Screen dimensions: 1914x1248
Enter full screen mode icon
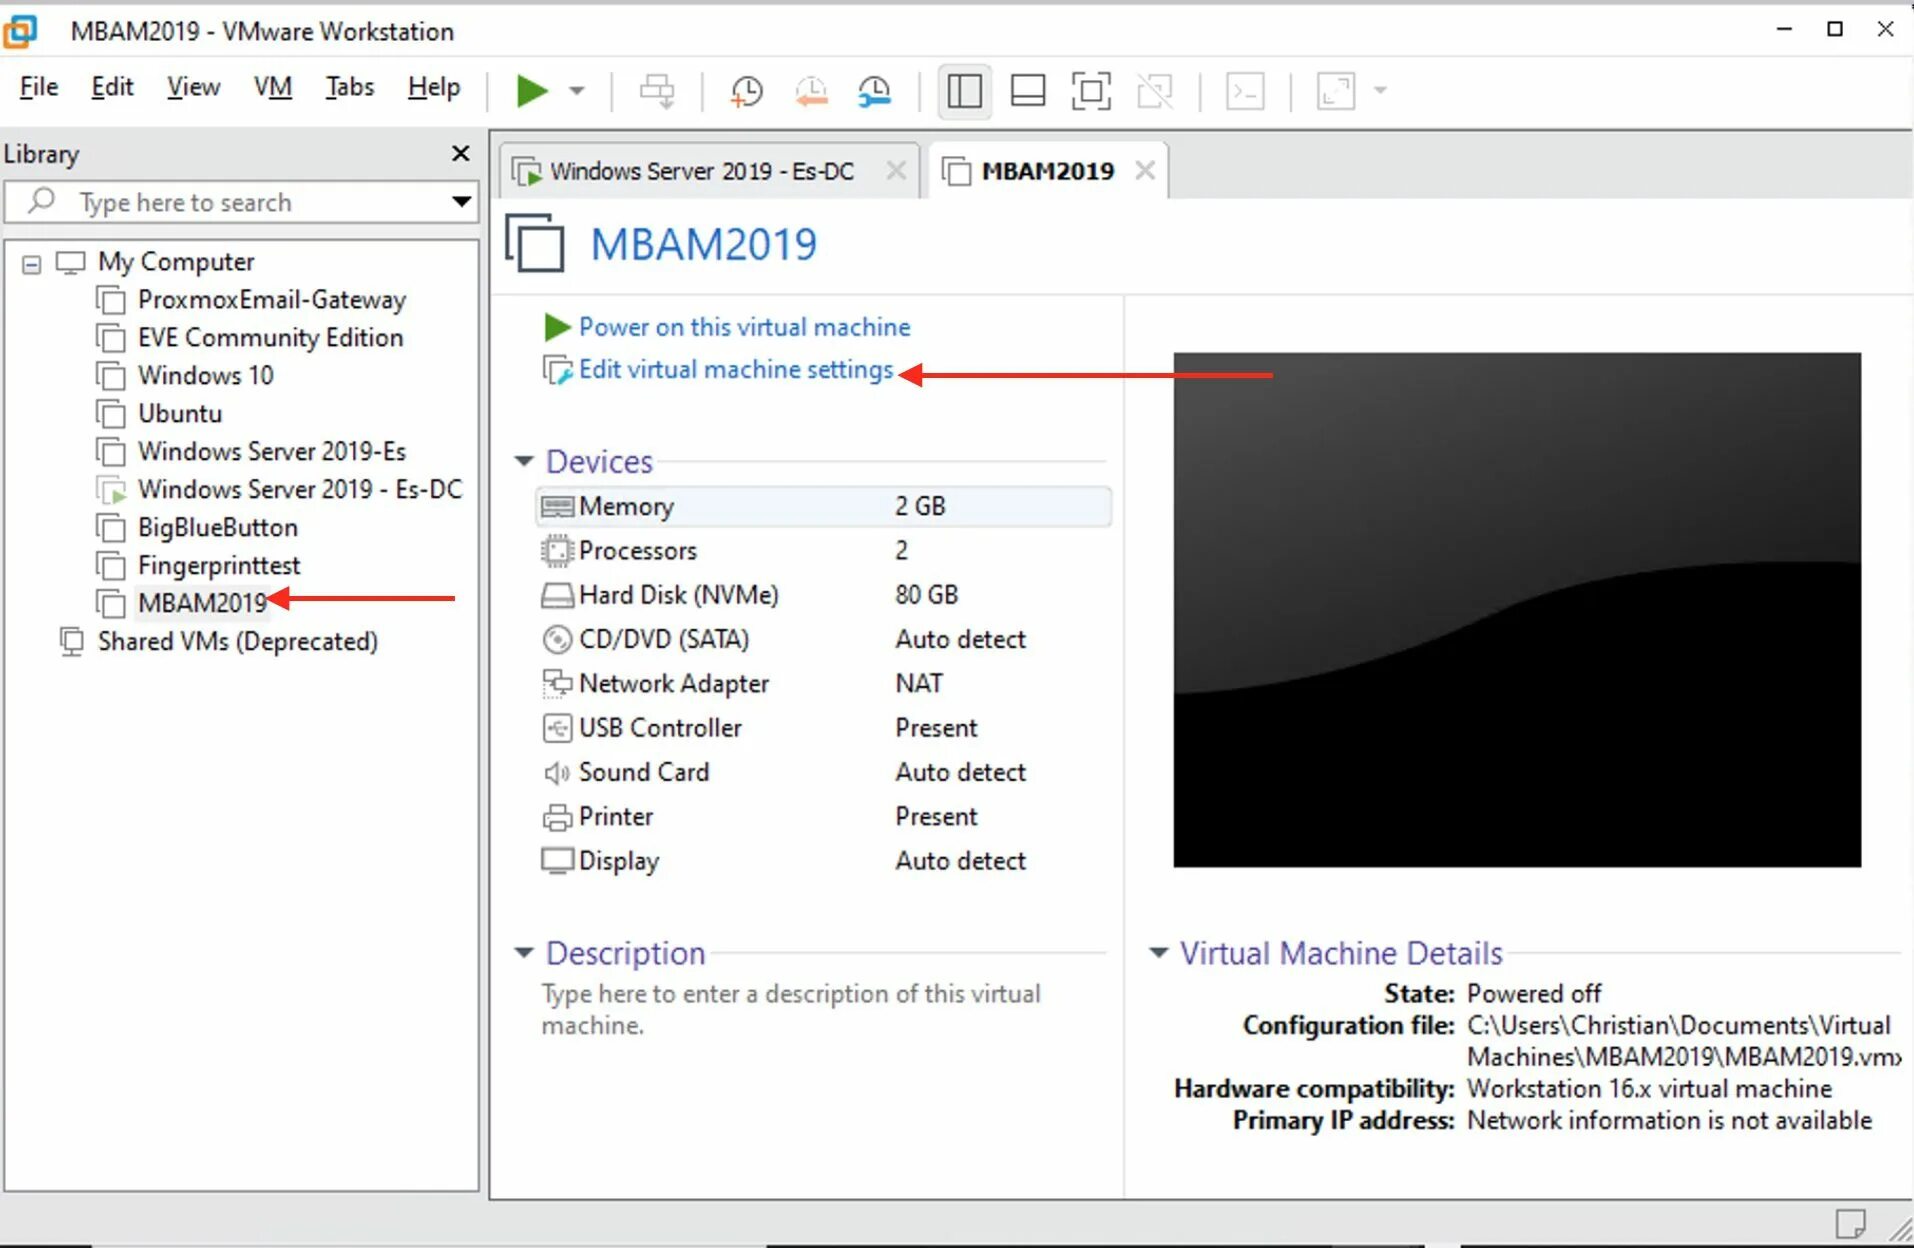(x=1091, y=91)
